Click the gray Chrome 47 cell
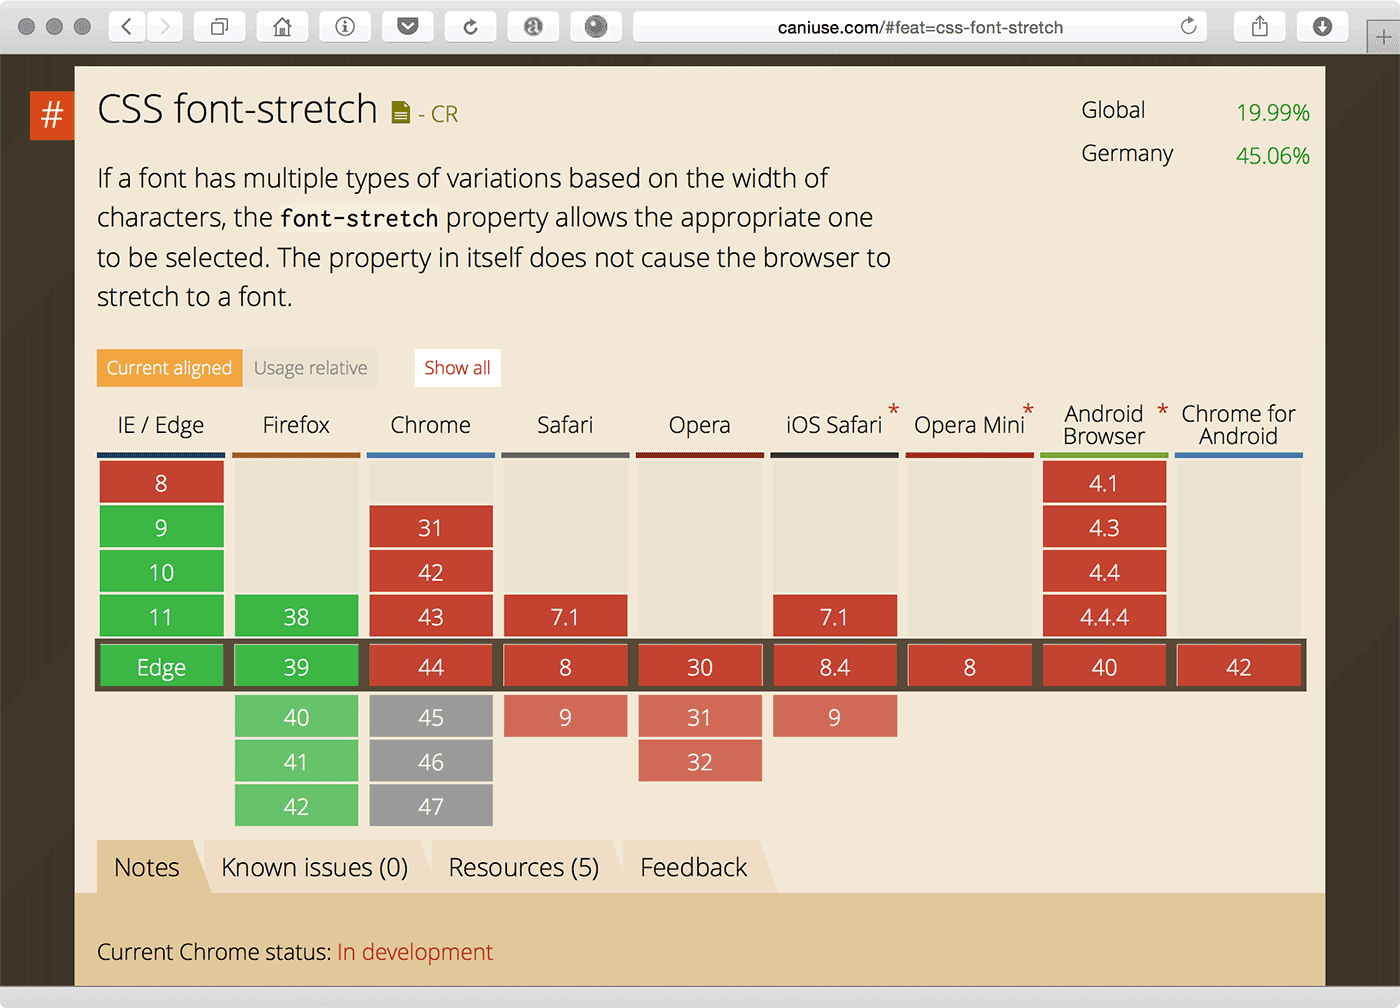 click(431, 806)
